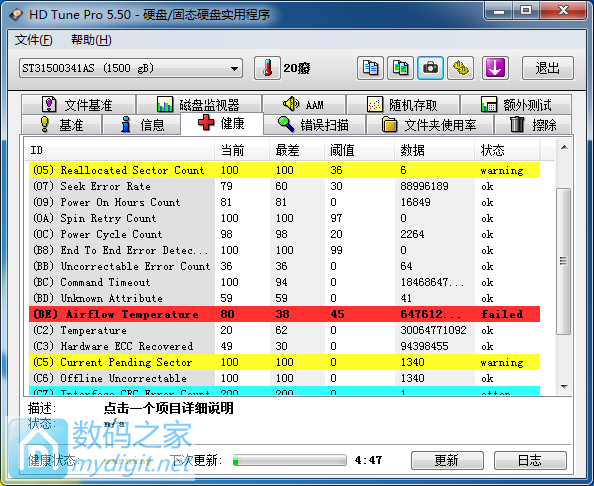Screen dimensions: 594x486
Task: Click the 最差 column header
Action: pos(297,150)
